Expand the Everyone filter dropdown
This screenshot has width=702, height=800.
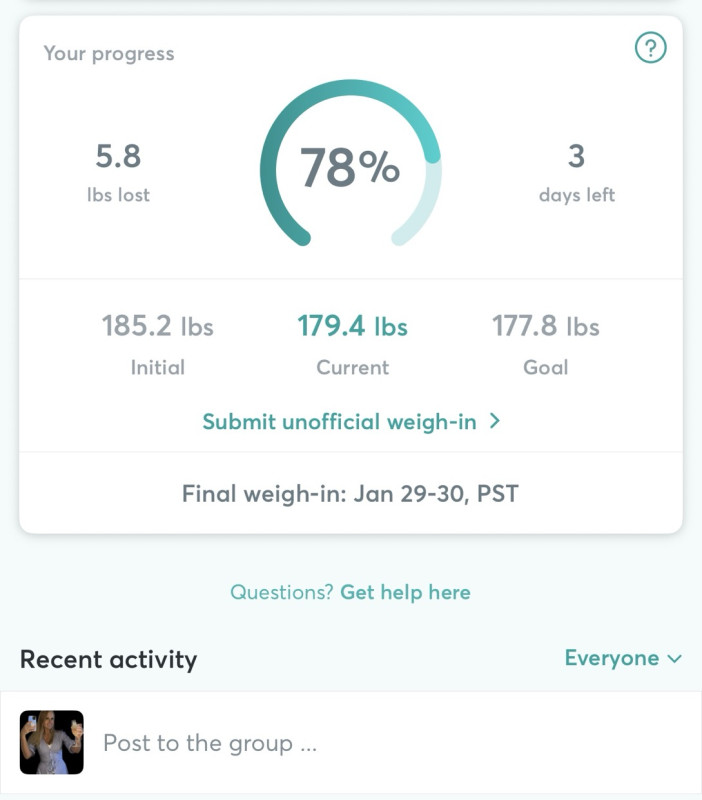coord(612,658)
